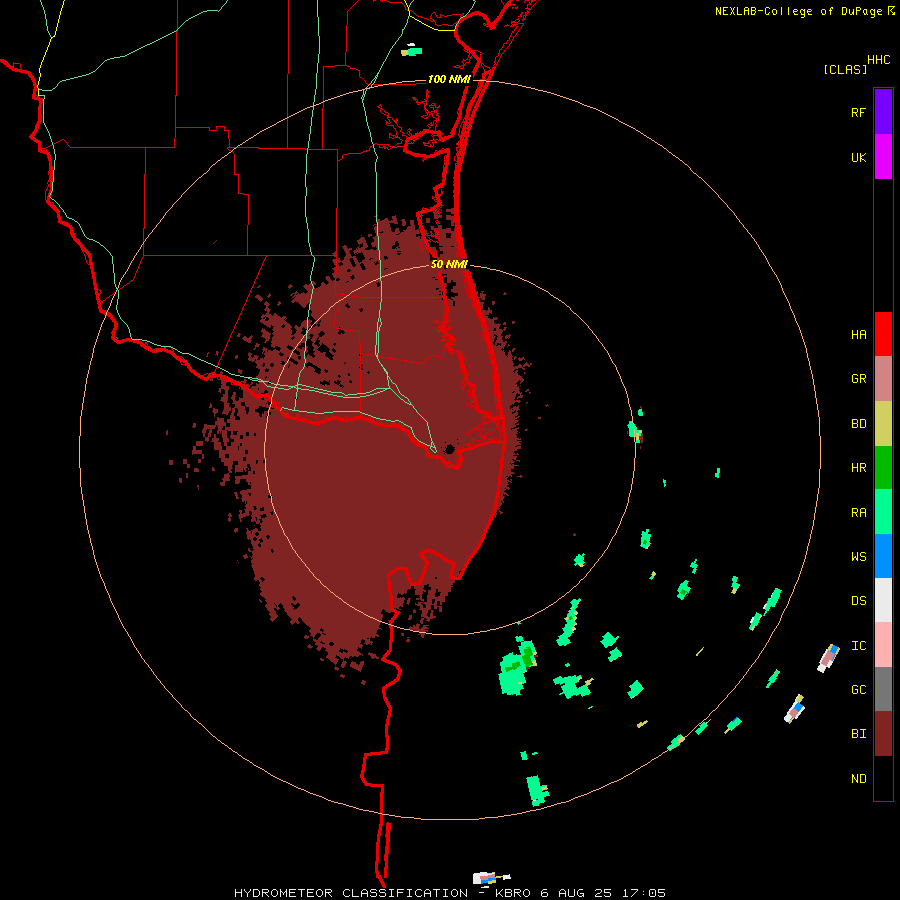
Task: Click the [CLAS] label above legend
Action: pyautogui.click(x=845, y=69)
